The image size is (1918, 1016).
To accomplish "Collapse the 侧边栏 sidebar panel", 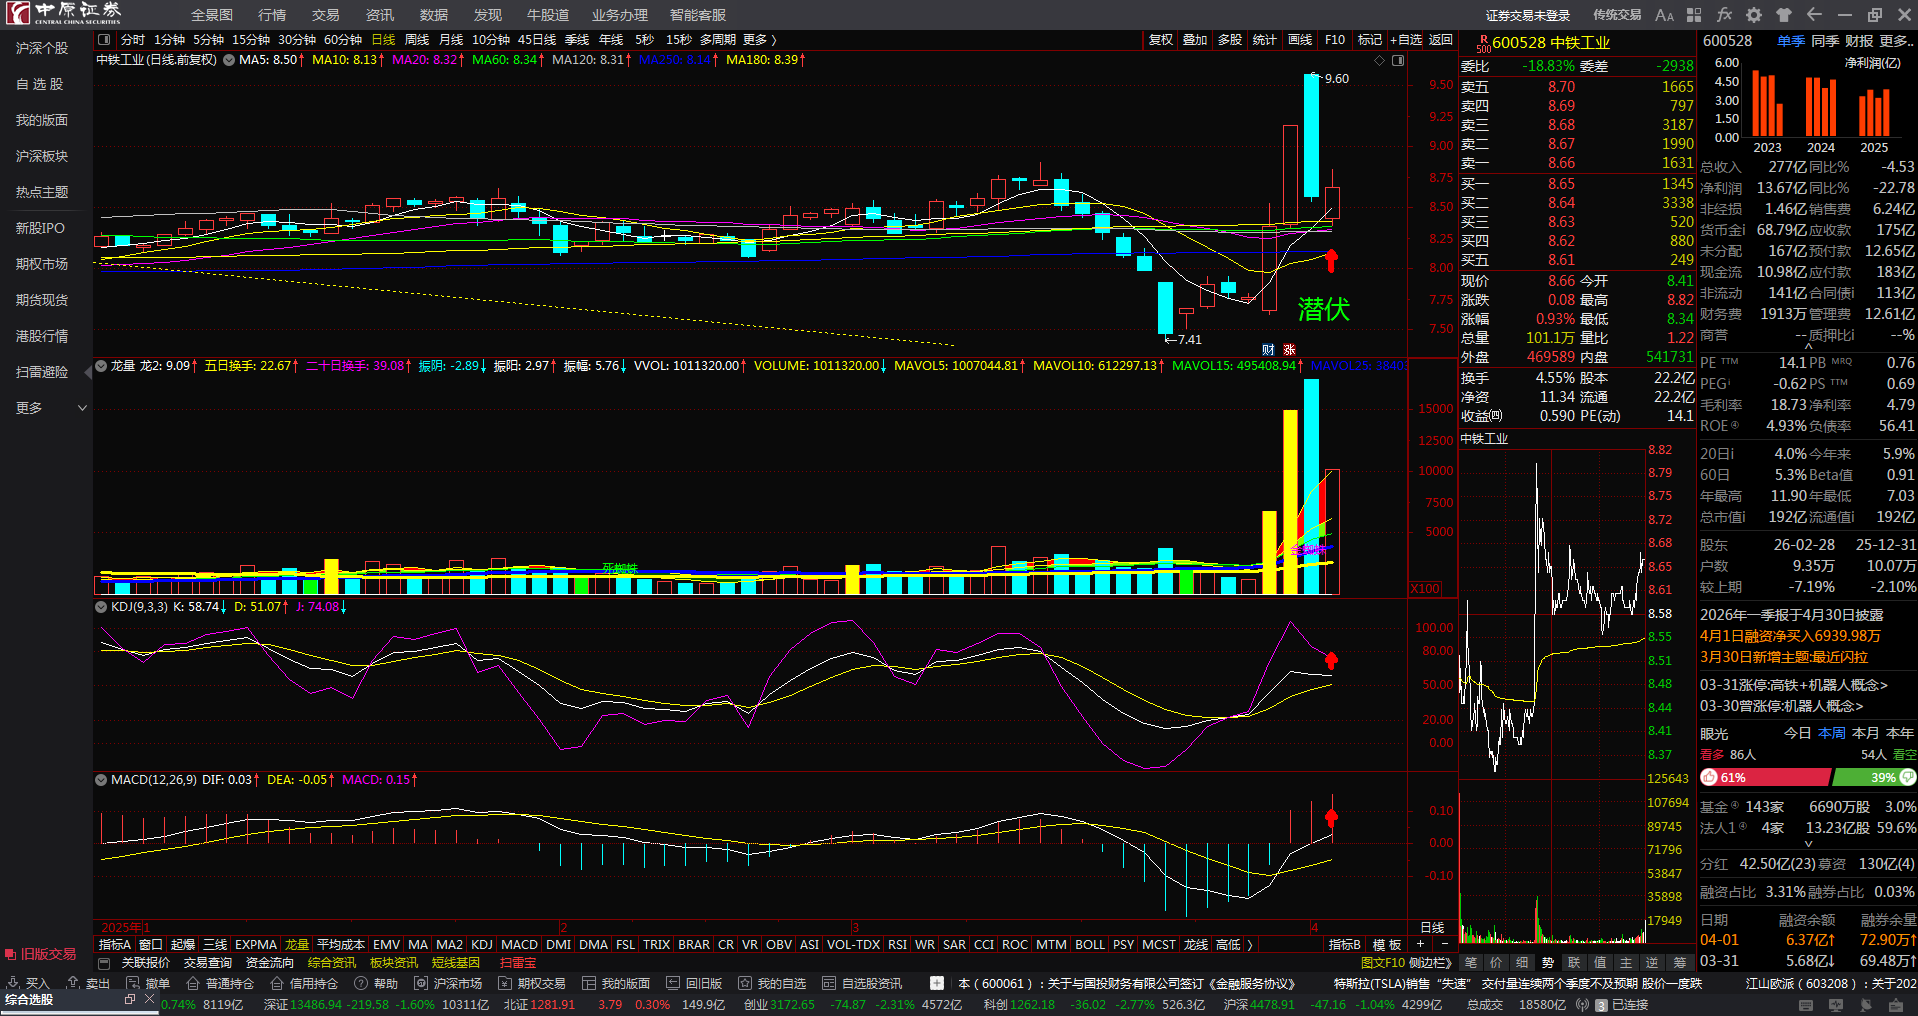I will click(1430, 963).
